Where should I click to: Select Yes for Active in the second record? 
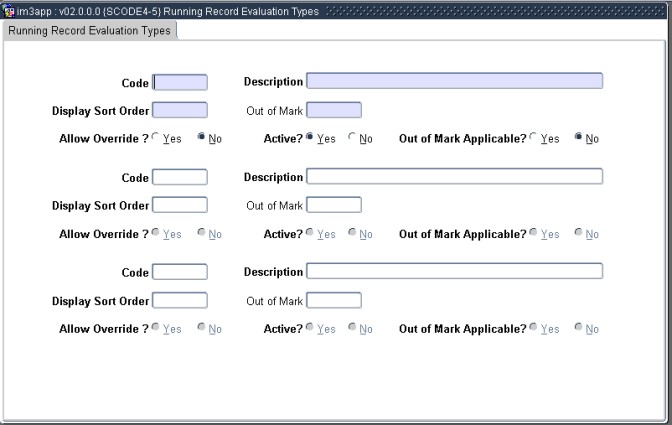coord(309,233)
